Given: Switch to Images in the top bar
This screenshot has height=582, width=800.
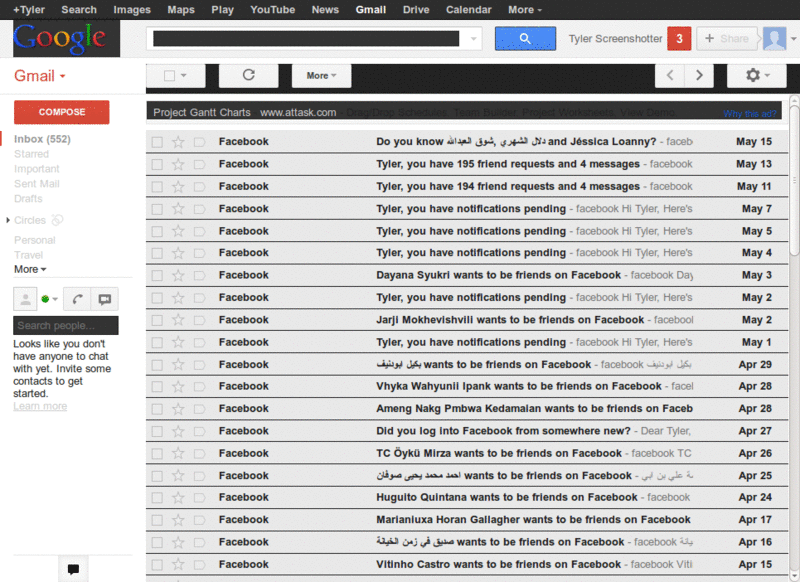Looking at the screenshot, I should point(132,10).
